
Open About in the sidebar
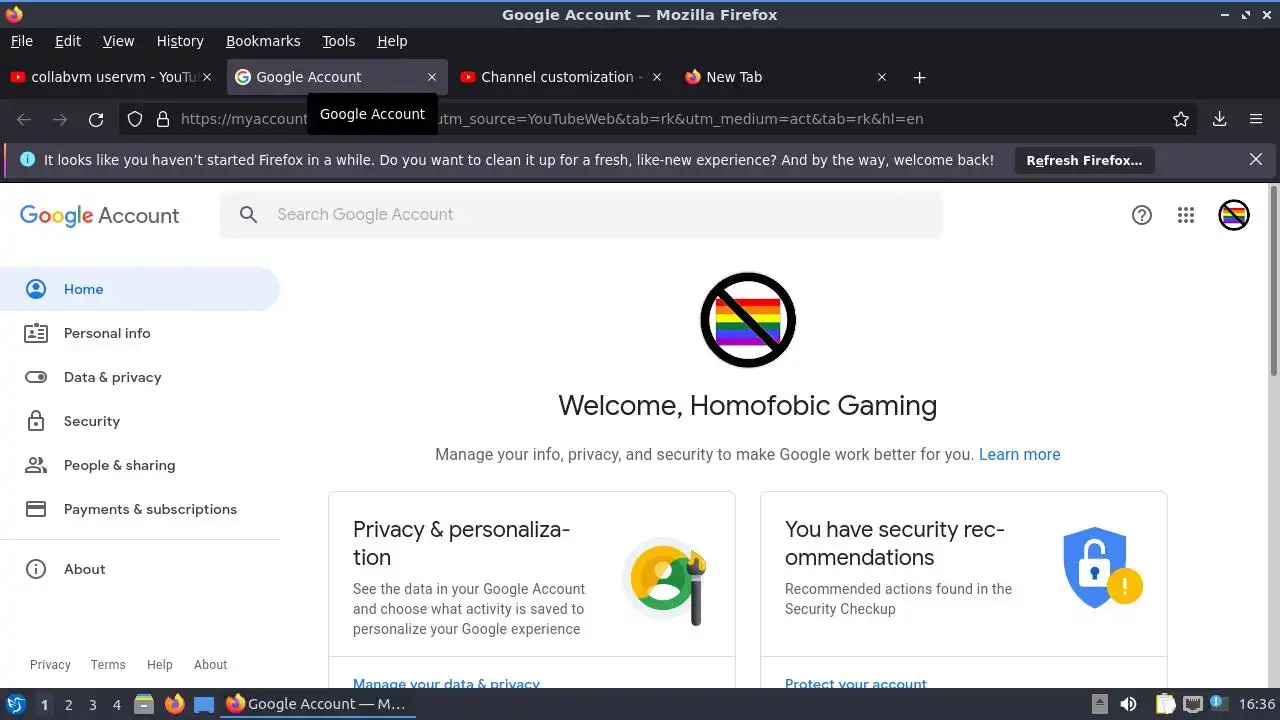140,569
